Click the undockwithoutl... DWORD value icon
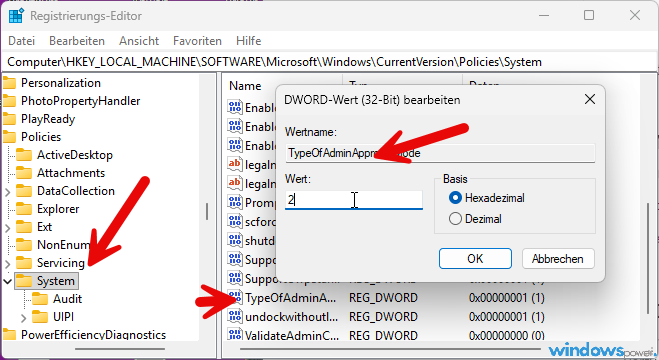The width and height of the screenshot is (659, 360). point(235,317)
